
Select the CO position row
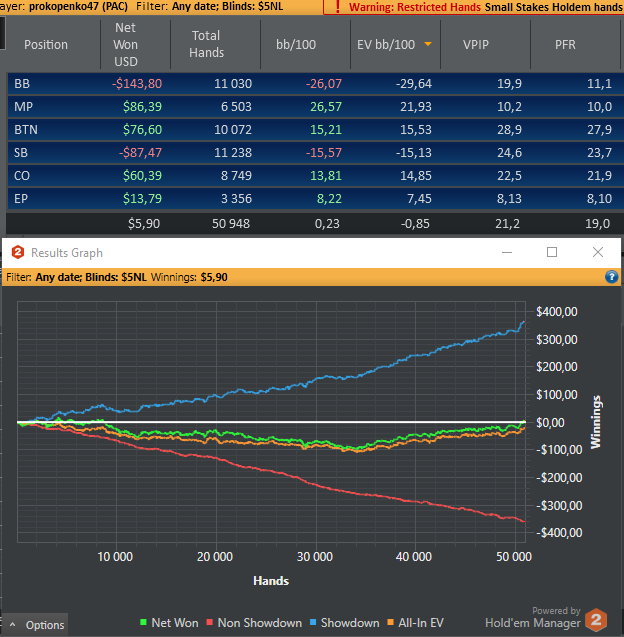click(x=316, y=176)
